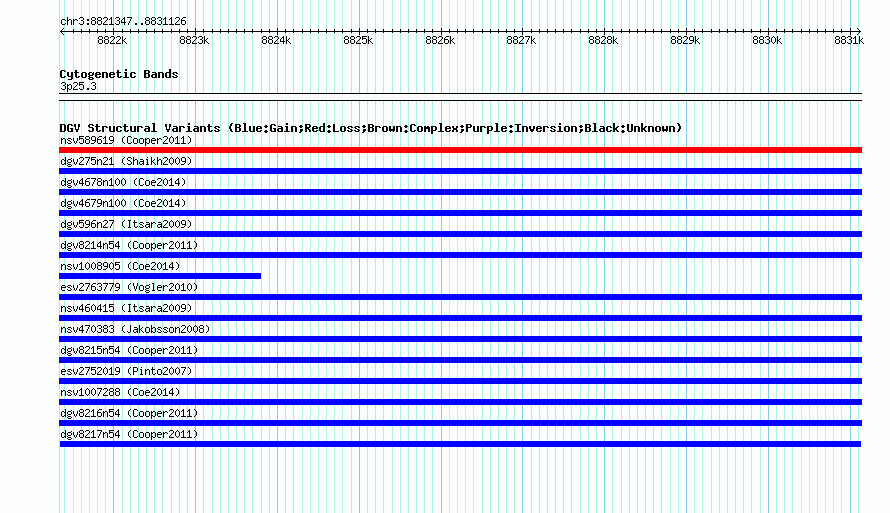This screenshot has width=890, height=513.
Task: Open the nsv1007288 (Coe2014) label
Action: (120, 392)
